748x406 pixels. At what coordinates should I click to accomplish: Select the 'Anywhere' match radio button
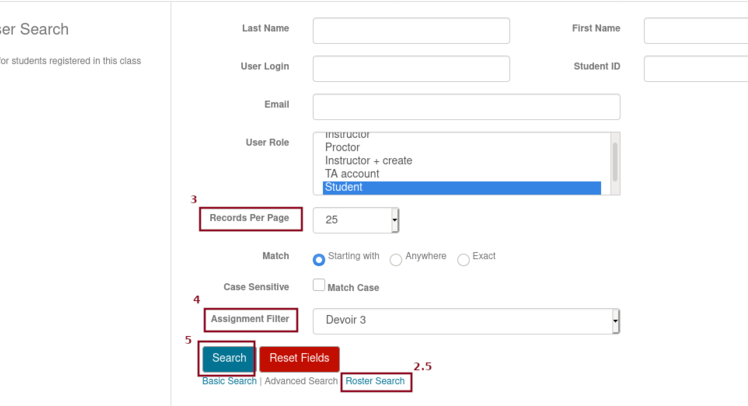pyautogui.click(x=396, y=260)
